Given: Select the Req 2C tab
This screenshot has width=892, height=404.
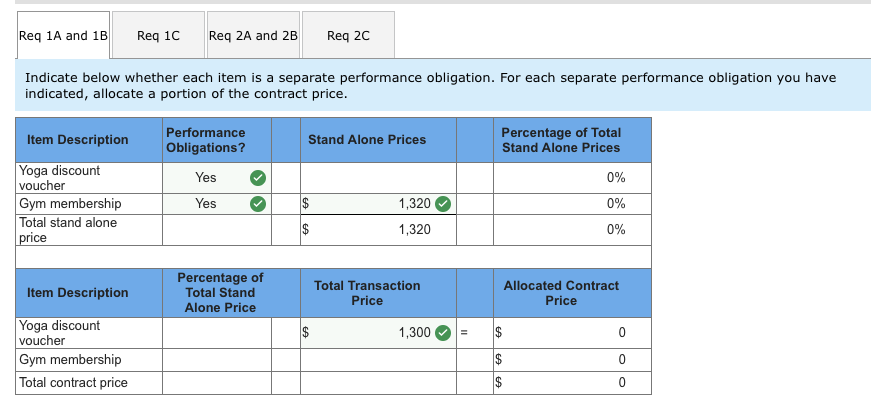Looking at the screenshot, I should coord(348,35).
